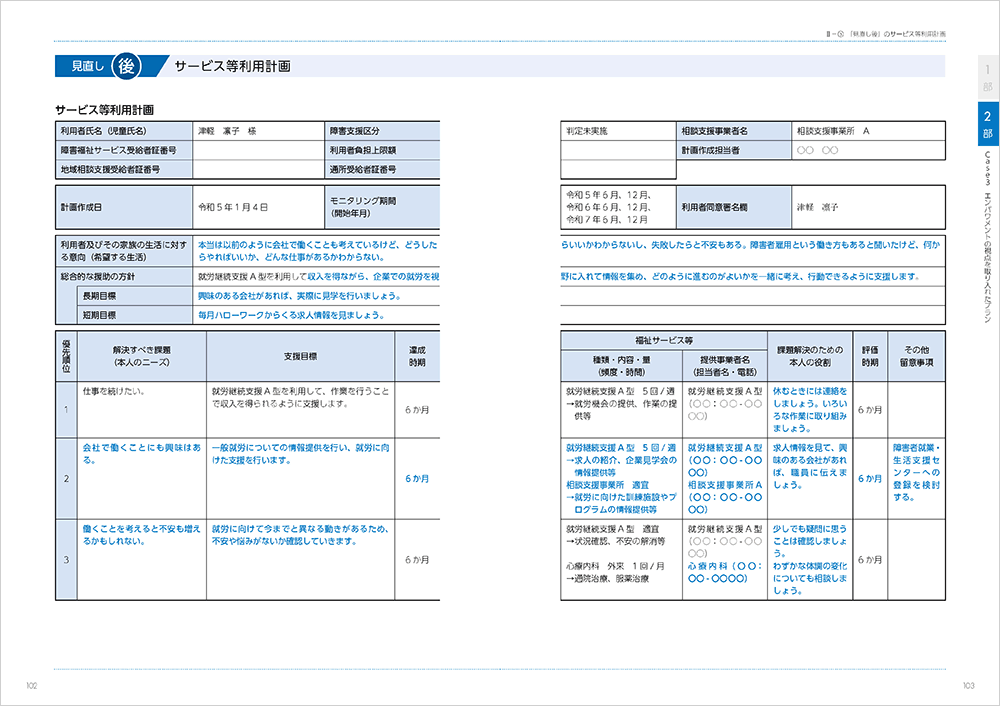Click the 利用者氏名 field showing 津軽 凛子 様

point(258,131)
